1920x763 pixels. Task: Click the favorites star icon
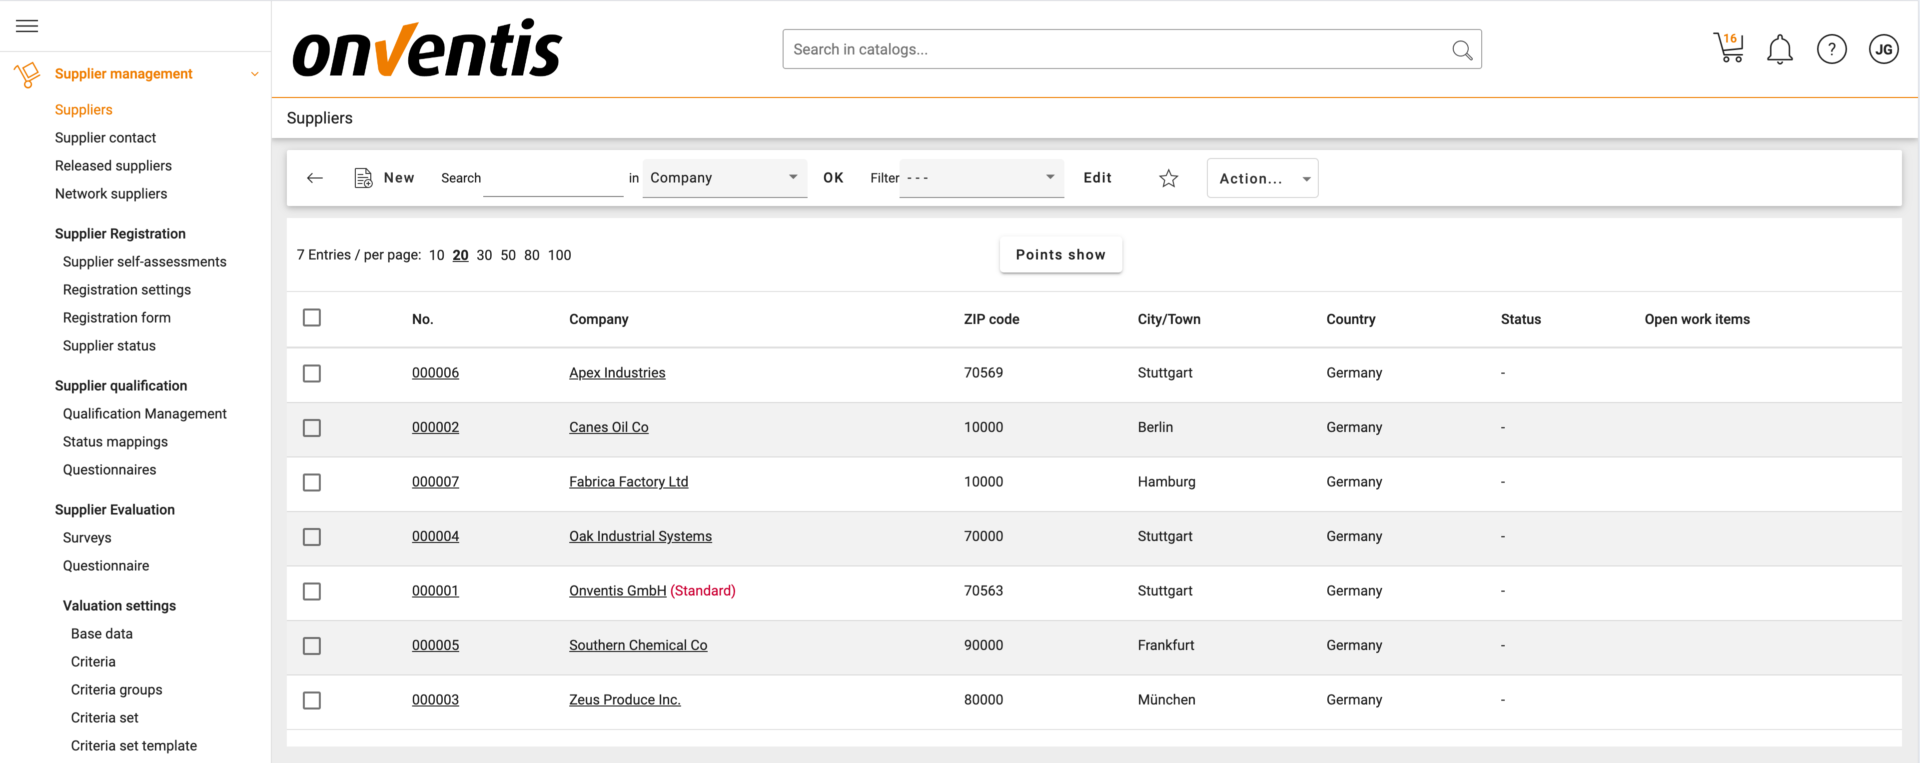click(x=1168, y=178)
